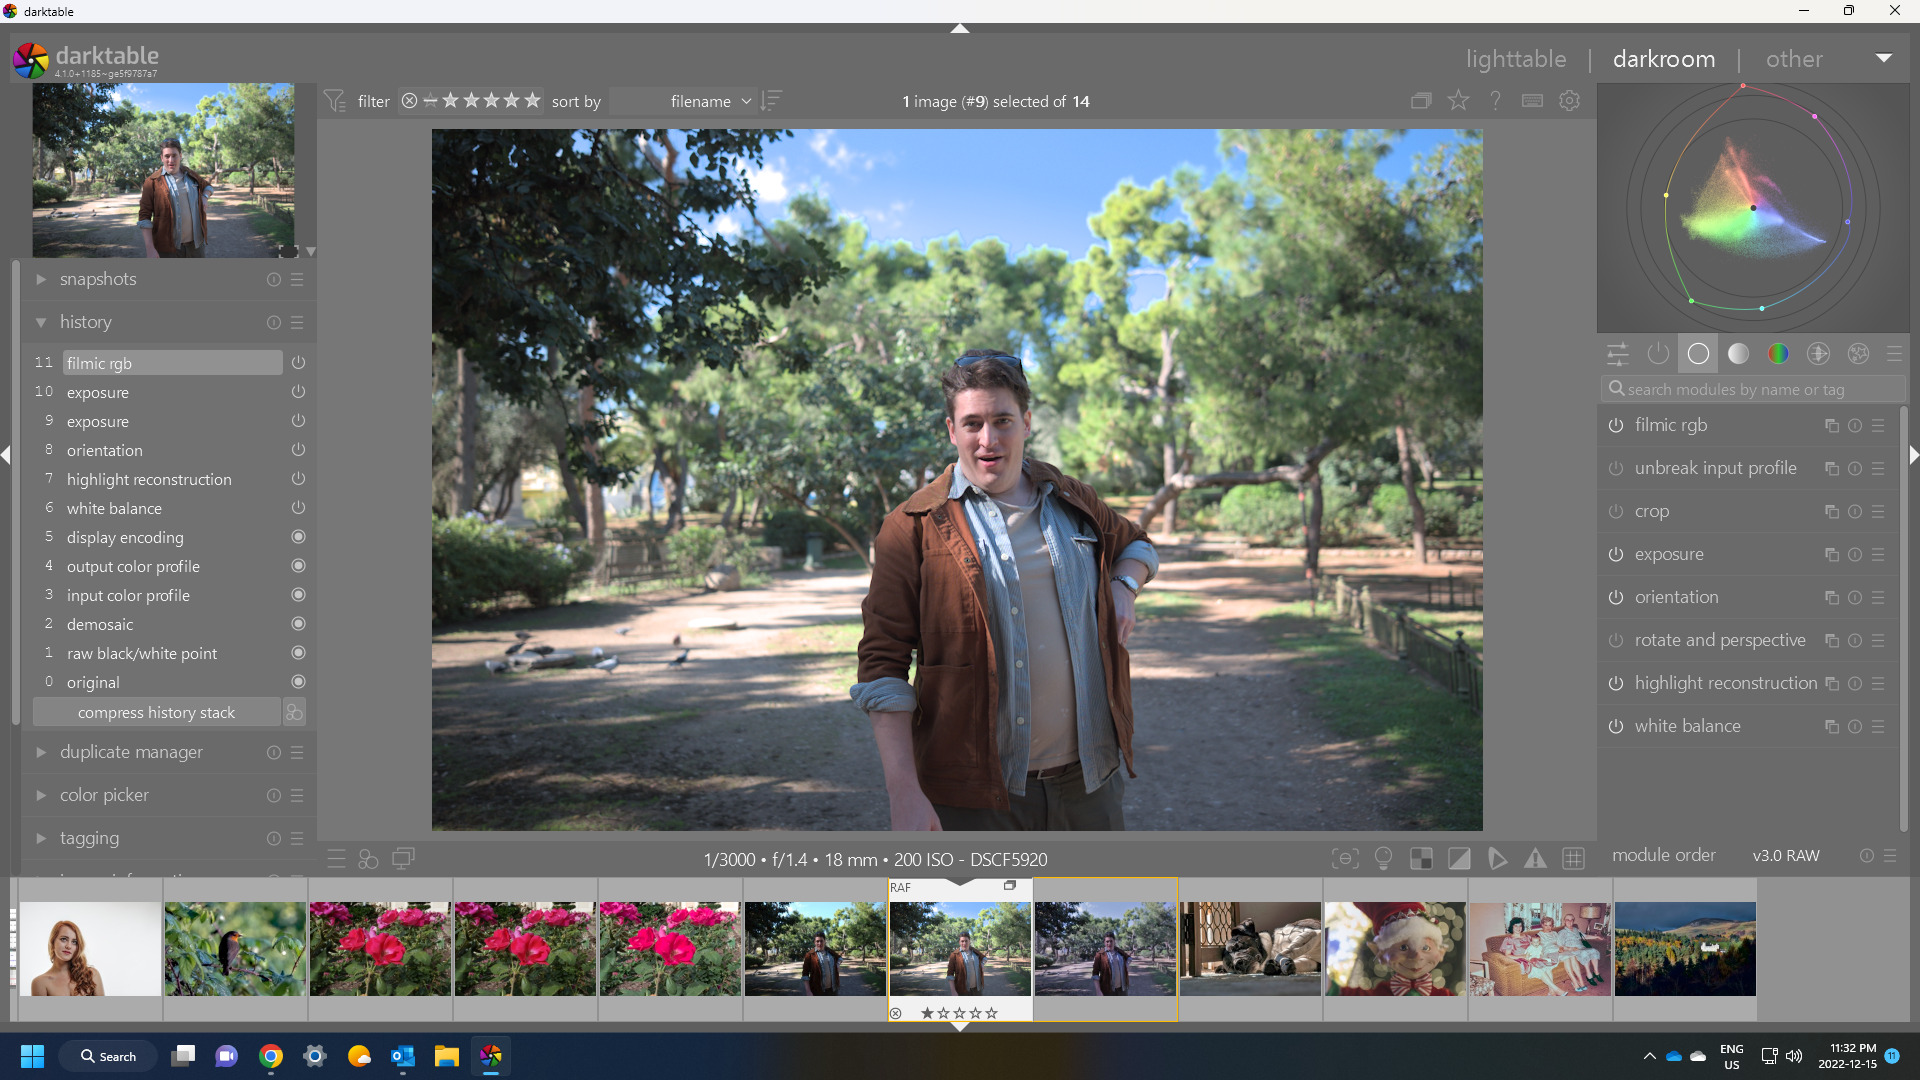Click compress history stack button
1920x1080 pixels.
157,713
